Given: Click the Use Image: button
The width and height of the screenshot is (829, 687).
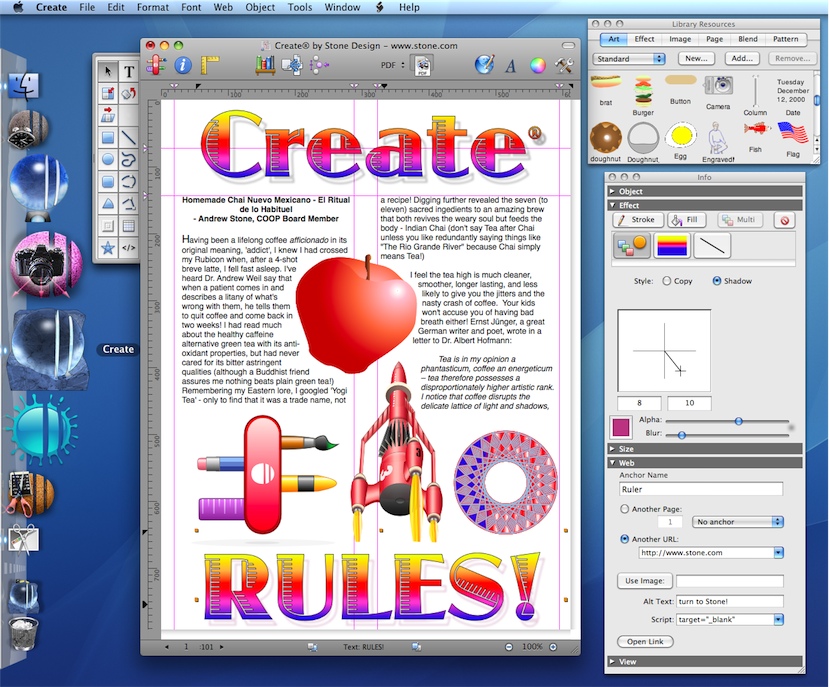Looking at the screenshot, I should click(x=644, y=581).
